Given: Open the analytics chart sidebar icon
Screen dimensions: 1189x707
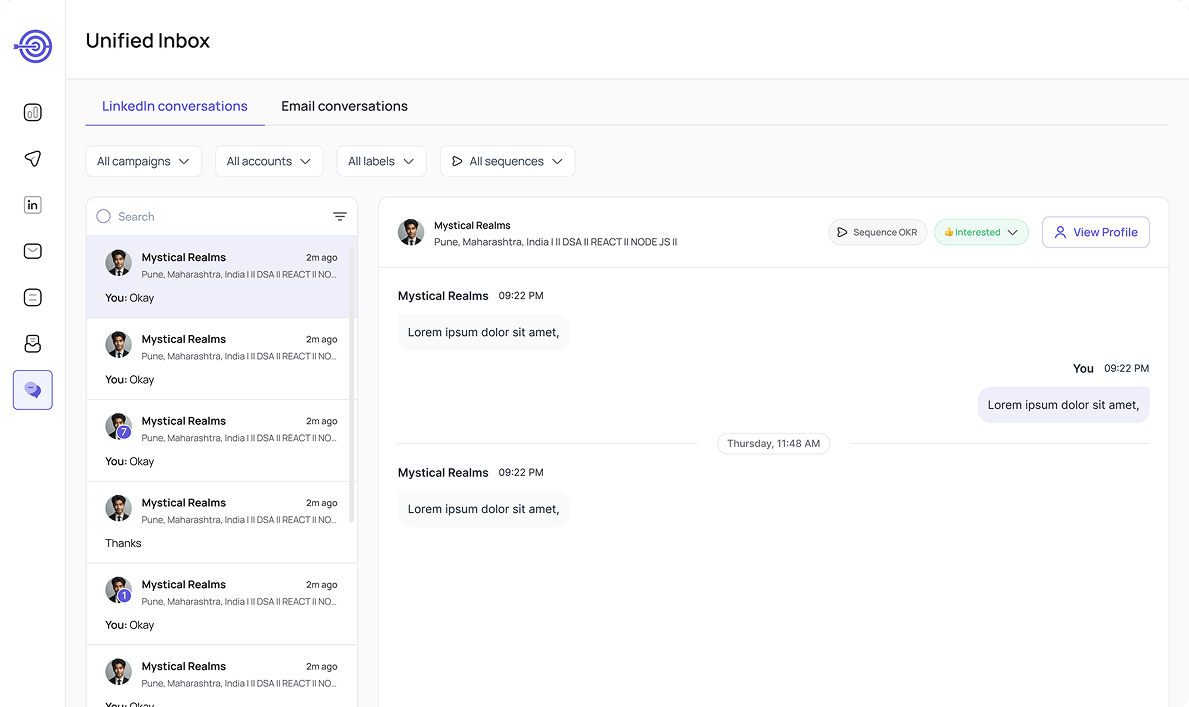Looking at the screenshot, I should pyautogui.click(x=33, y=112).
